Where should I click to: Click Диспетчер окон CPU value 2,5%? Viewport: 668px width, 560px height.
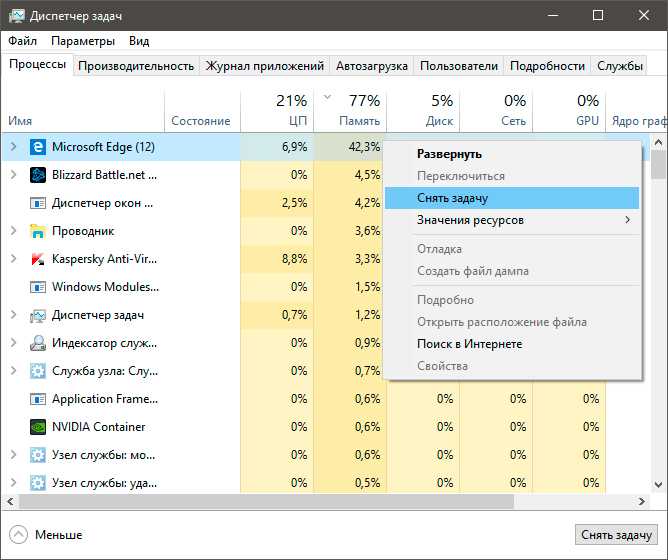(294, 203)
